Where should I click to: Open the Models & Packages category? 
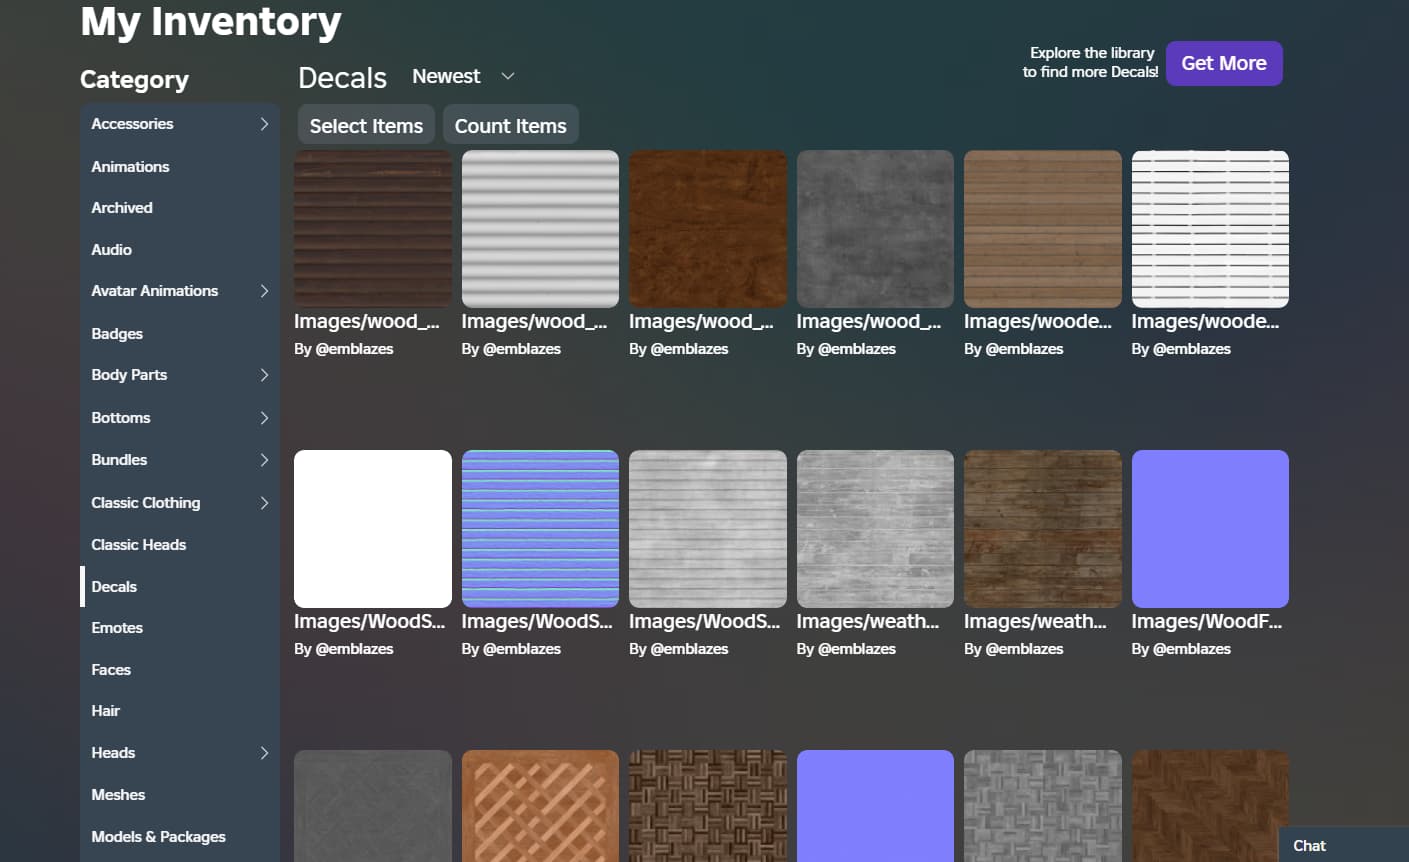158,837
